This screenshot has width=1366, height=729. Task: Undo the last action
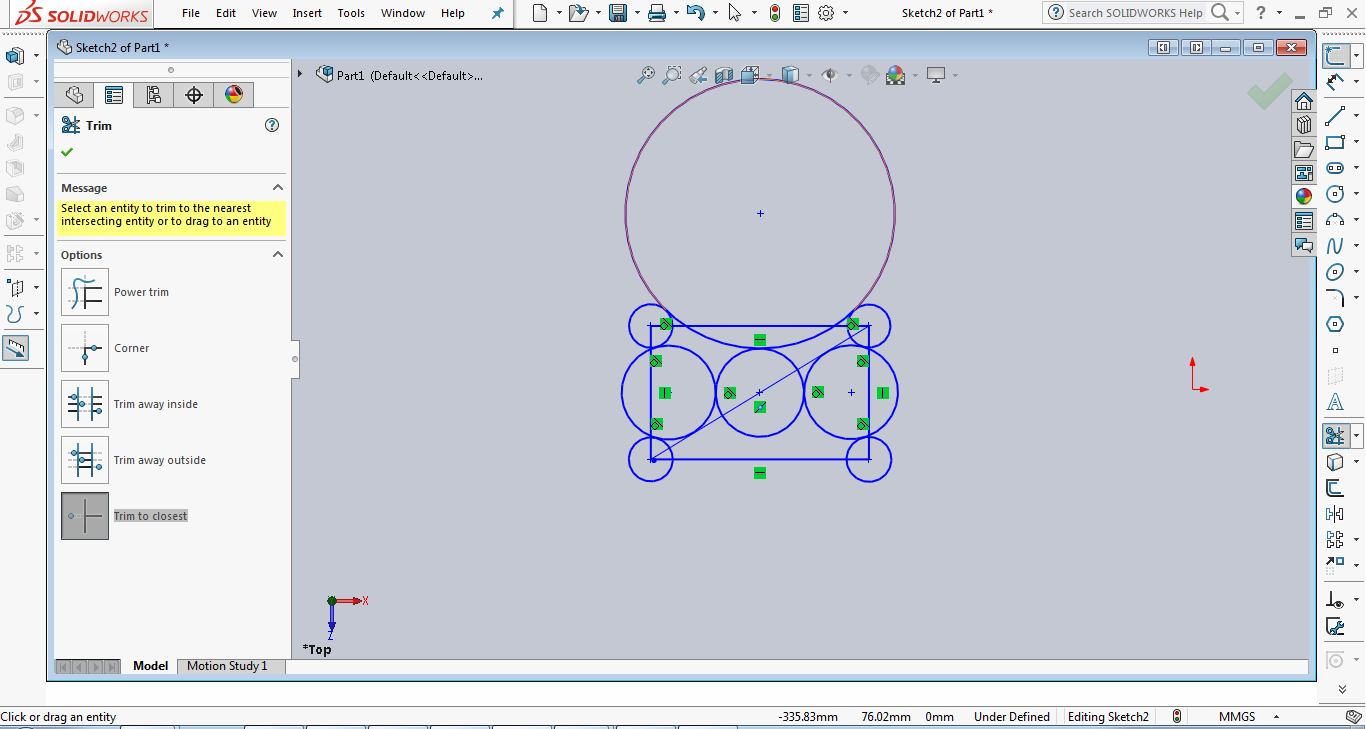coord(696,13)
